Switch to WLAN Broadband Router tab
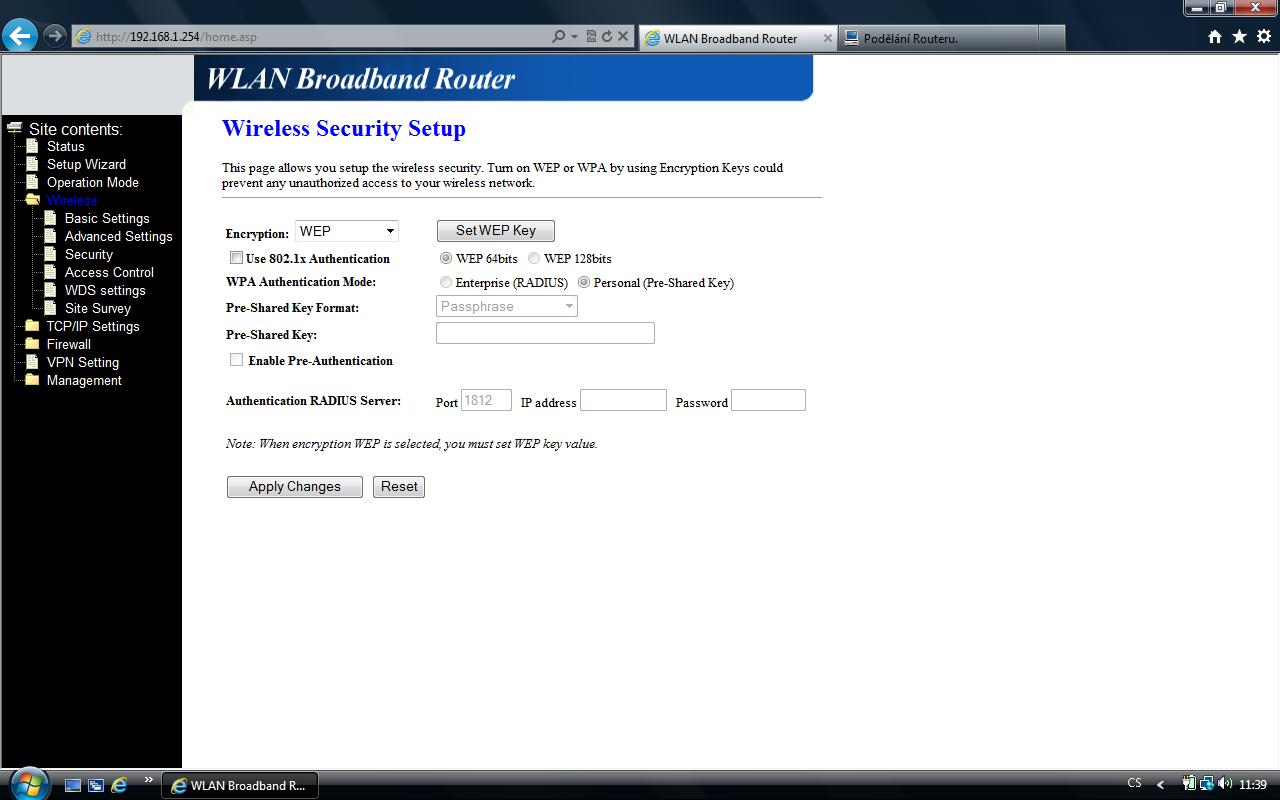The width and height of the screenshot is (1280, 800). (737, 38)
